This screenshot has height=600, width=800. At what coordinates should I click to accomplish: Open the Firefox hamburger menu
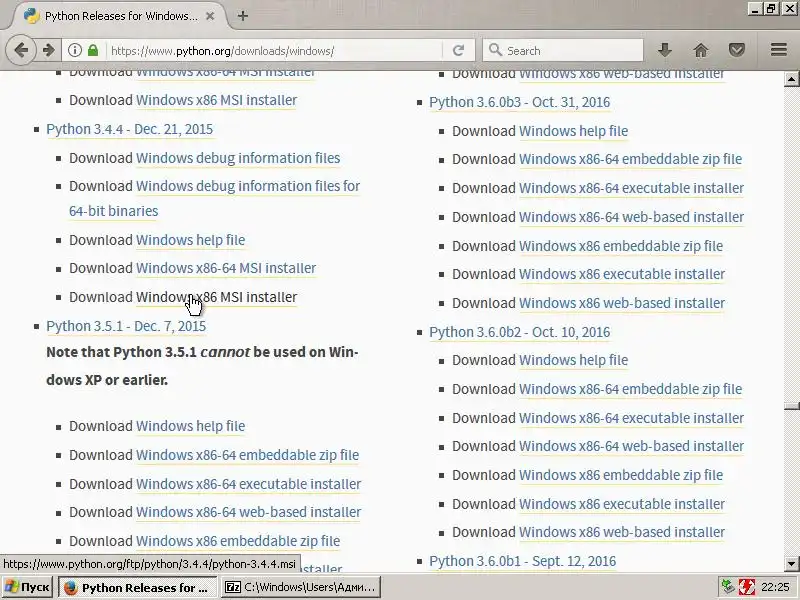point(779,49)
